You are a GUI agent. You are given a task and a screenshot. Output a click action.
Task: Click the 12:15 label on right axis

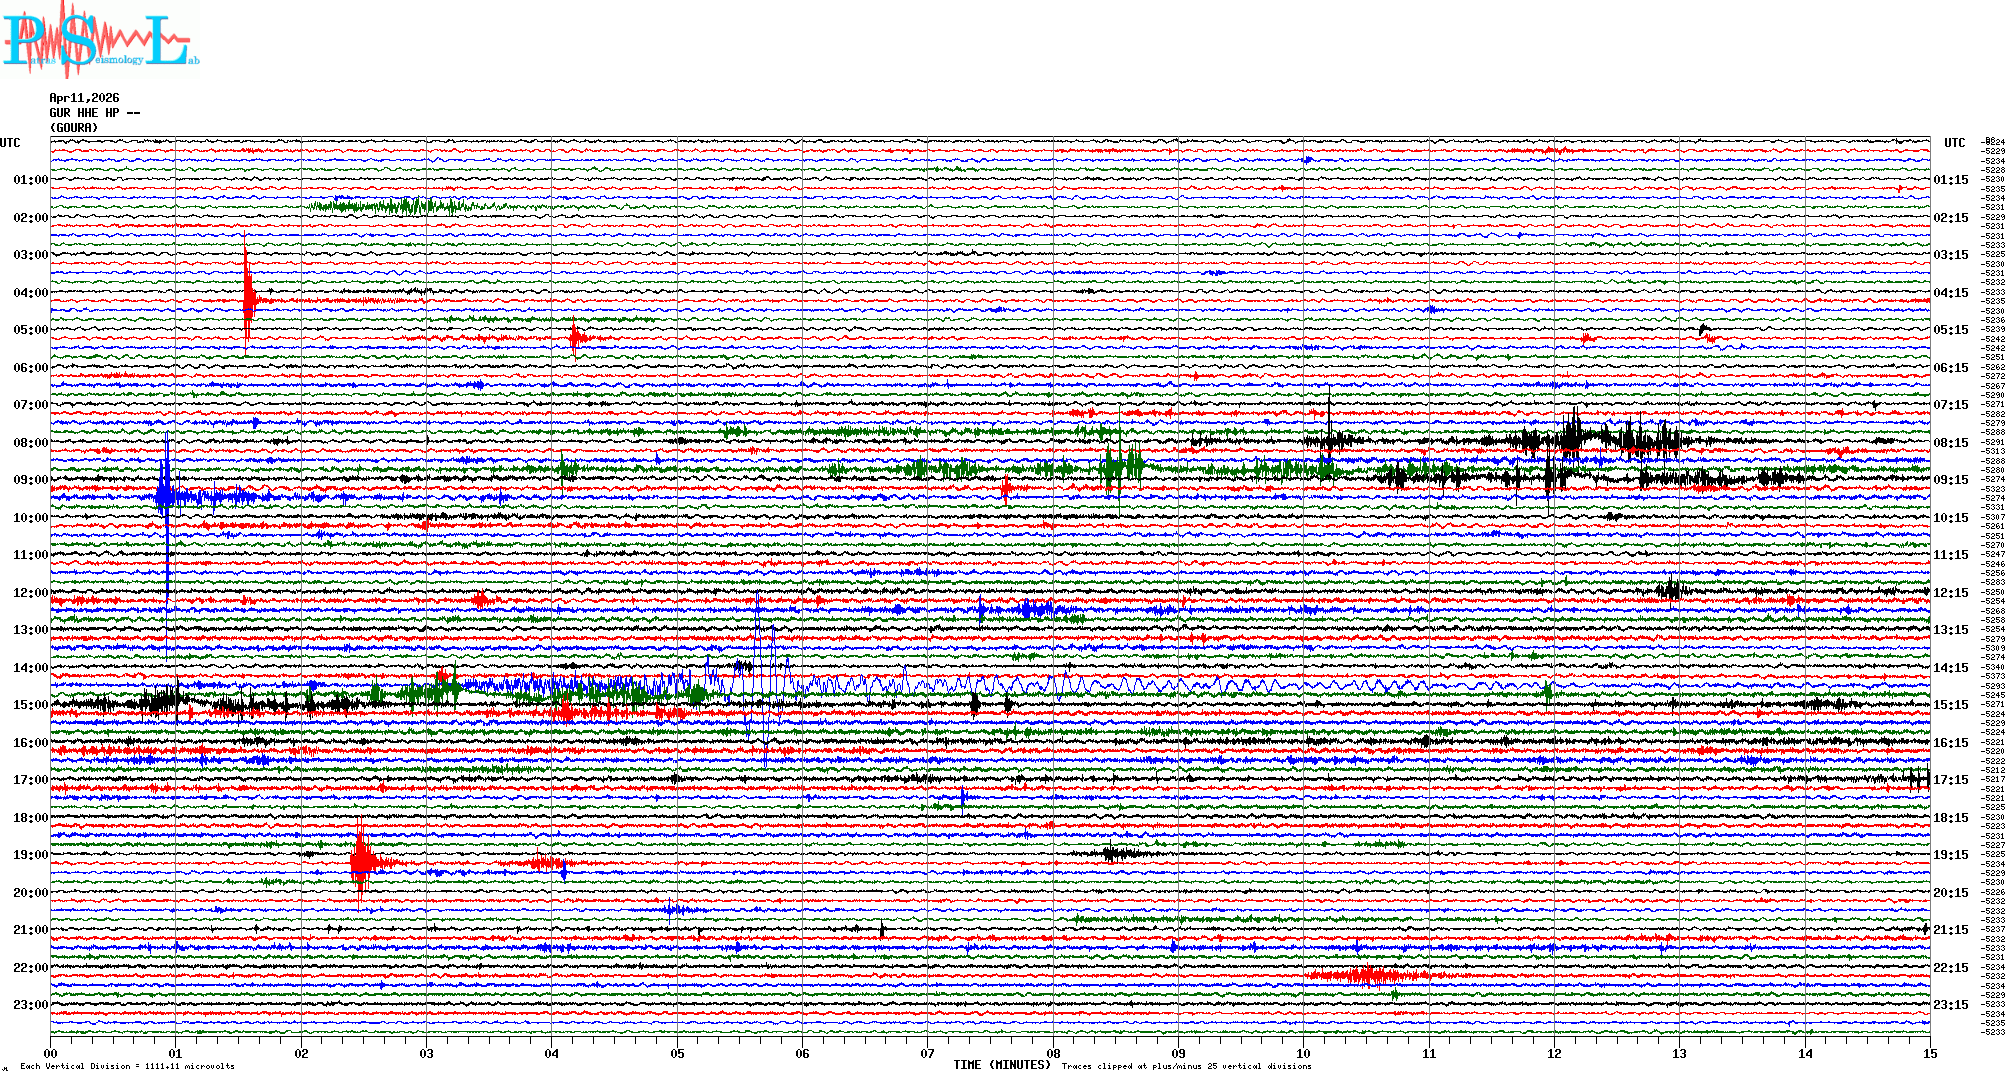(1950, 593)
